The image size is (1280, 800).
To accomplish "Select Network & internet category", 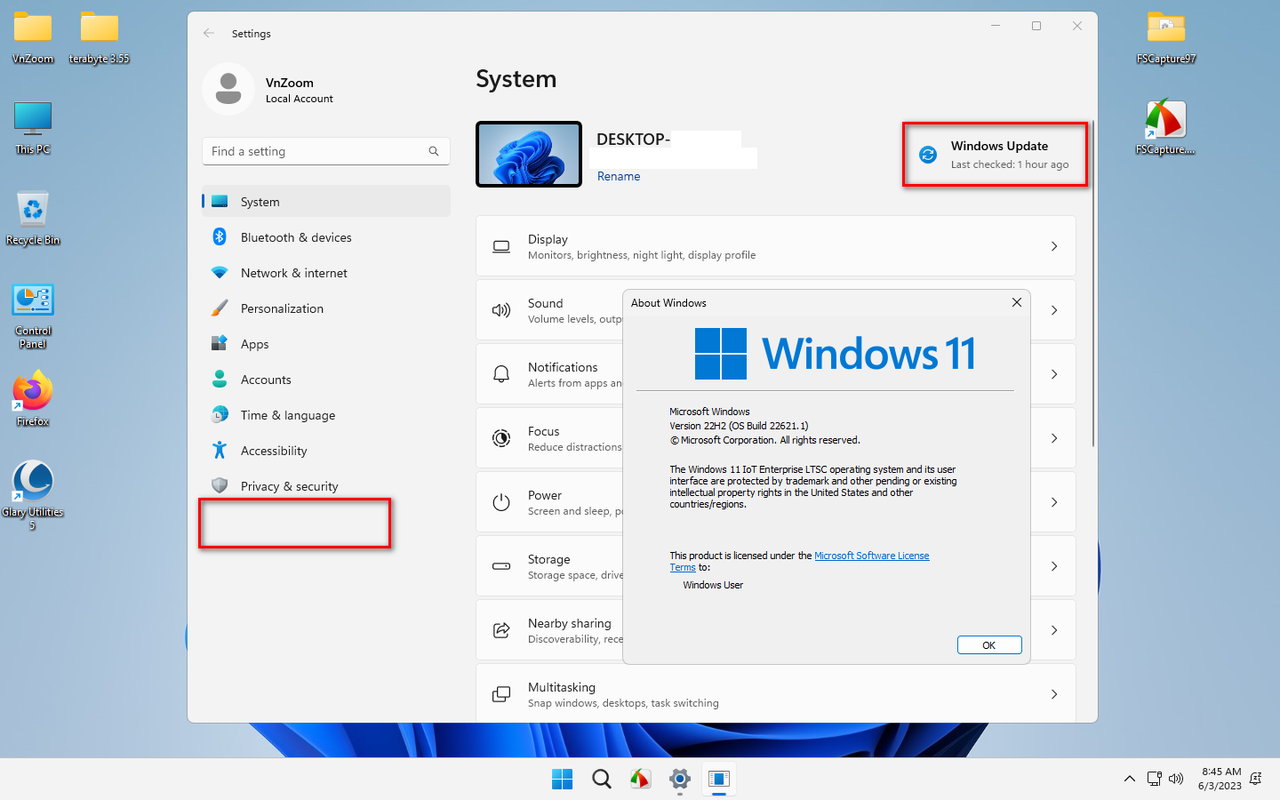I will click(326, 273).
